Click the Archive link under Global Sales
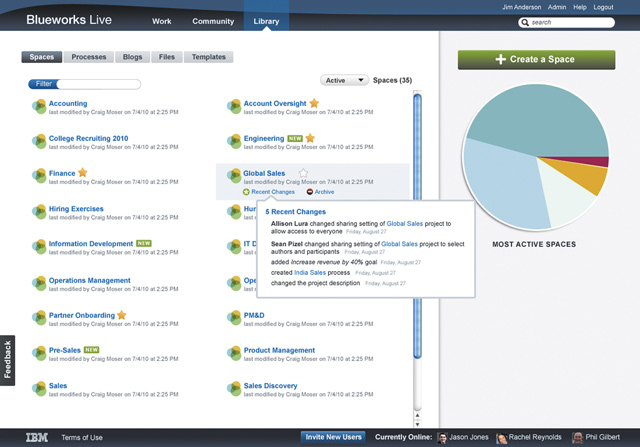Image resolution: width=640 pixels, height=447 pixels. [x=324, y=192]
